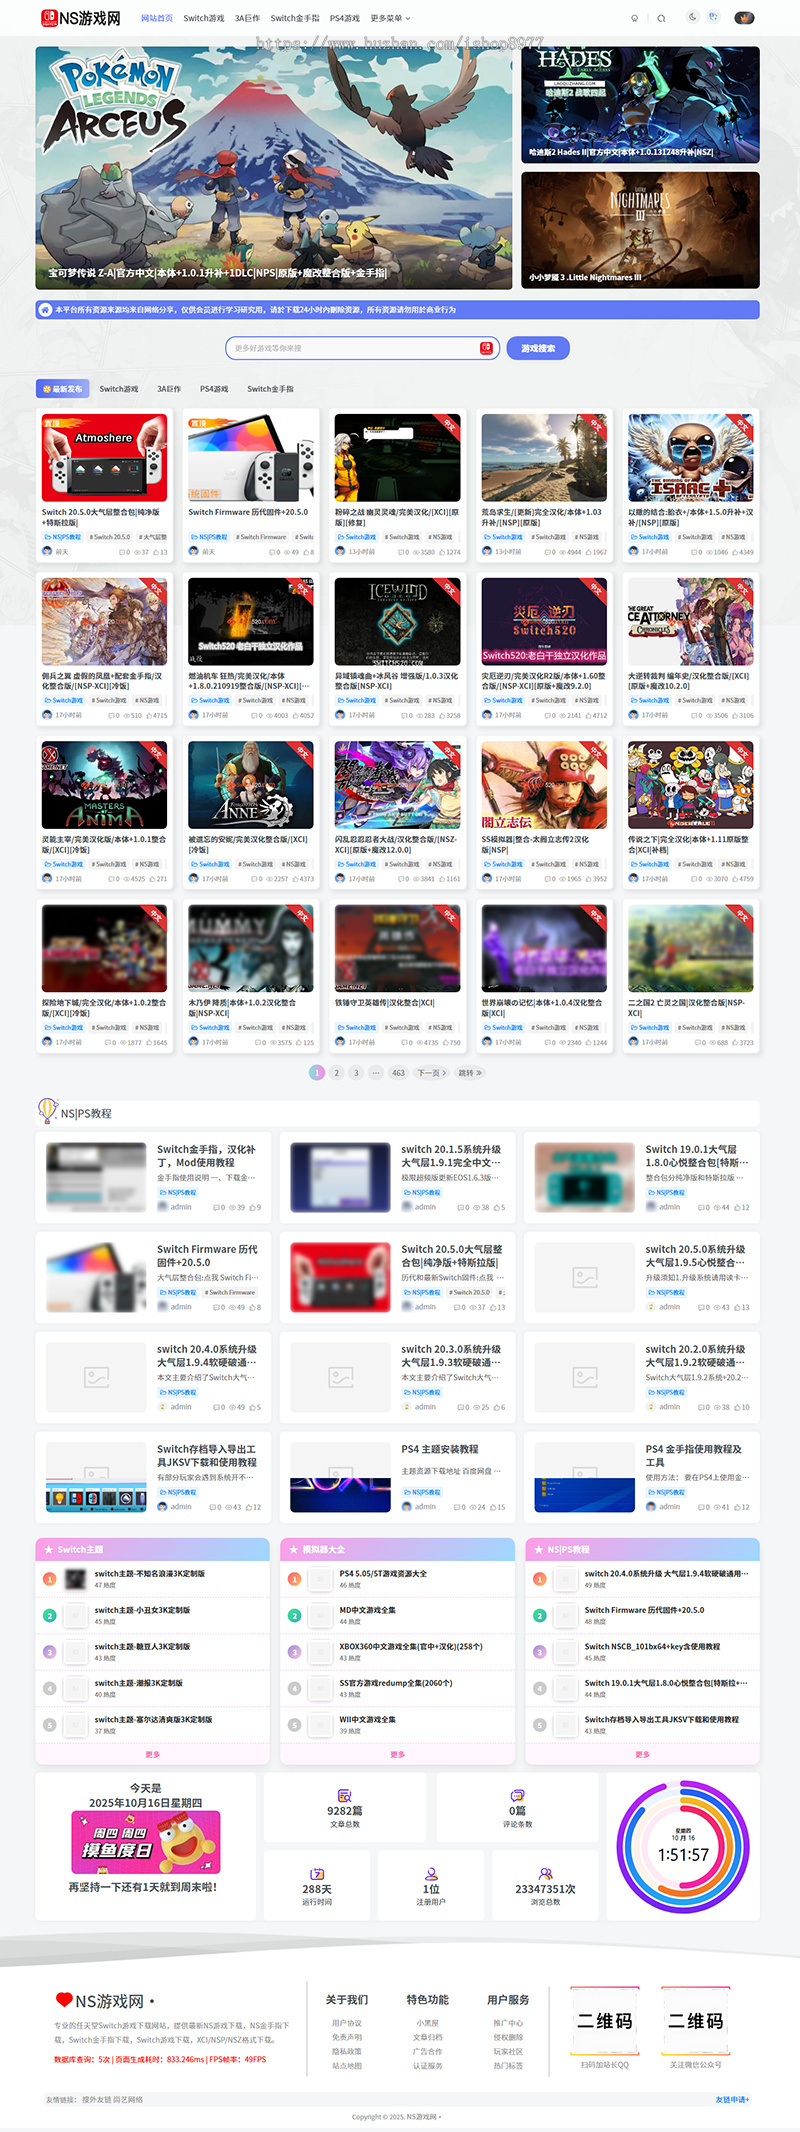Open 荒岛求生 game card title
The width and height of the screenshot is (800, 2132).
click(x=542, y=517)
